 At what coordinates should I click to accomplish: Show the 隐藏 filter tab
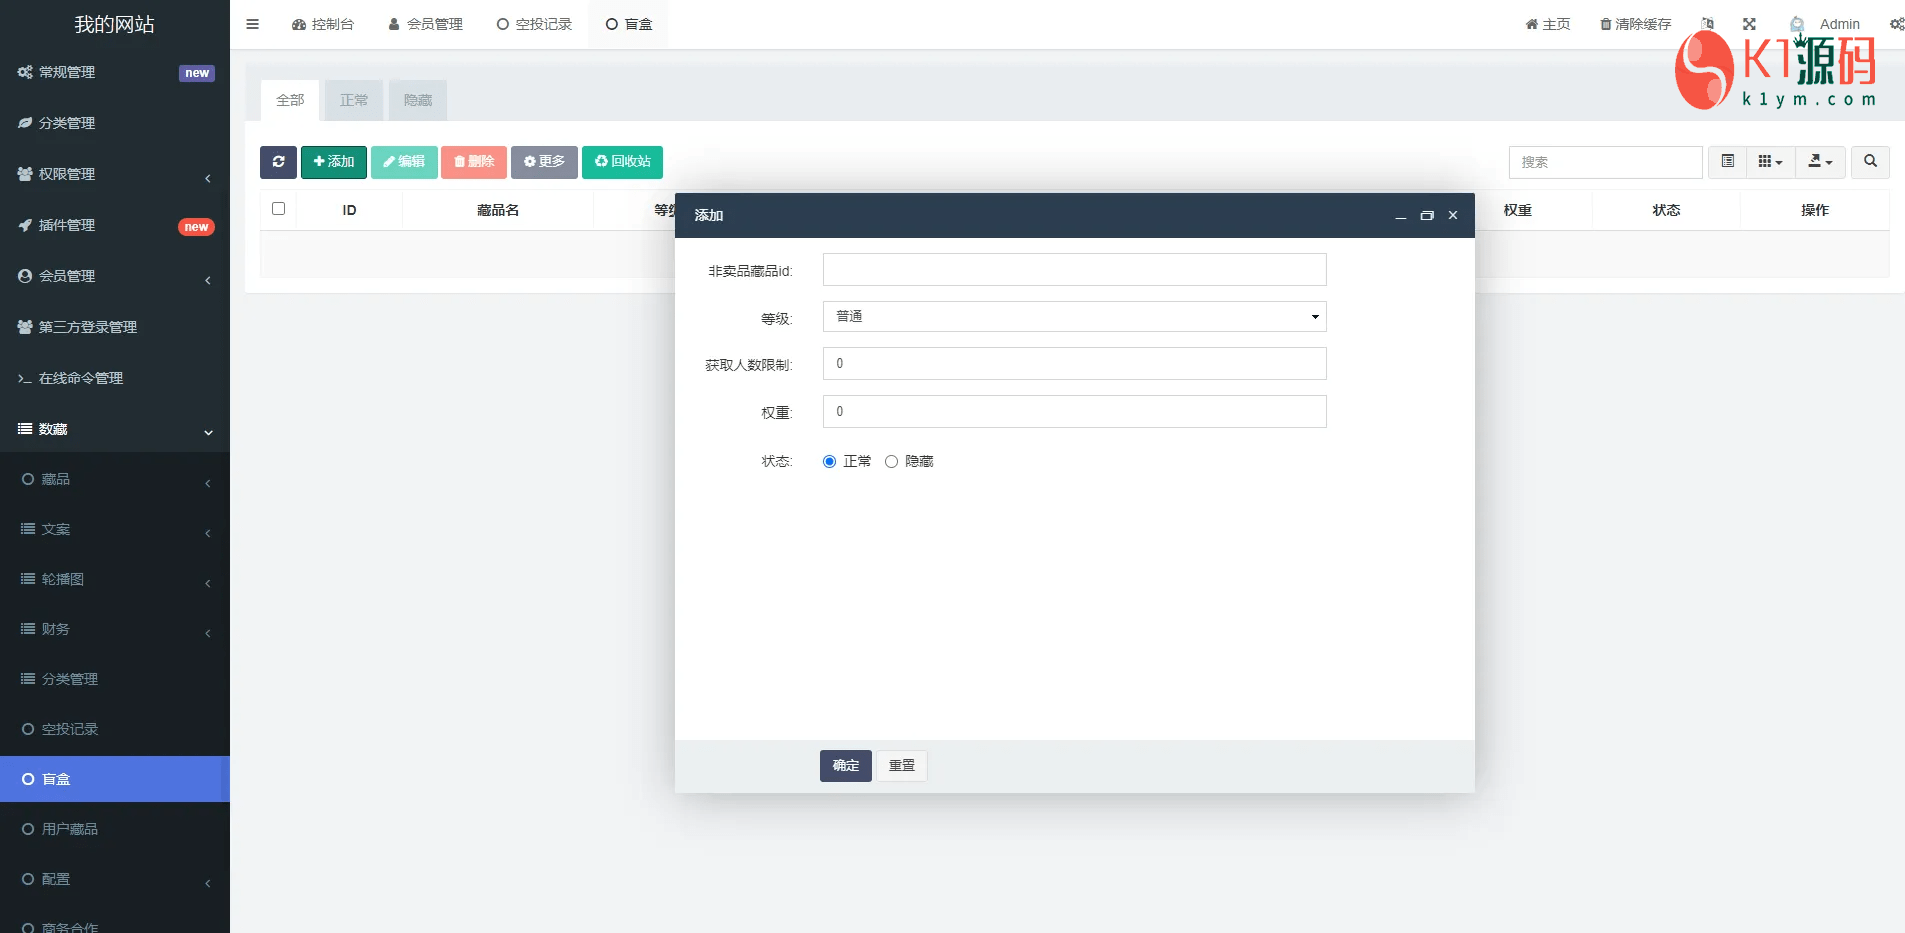click(418, 100)
